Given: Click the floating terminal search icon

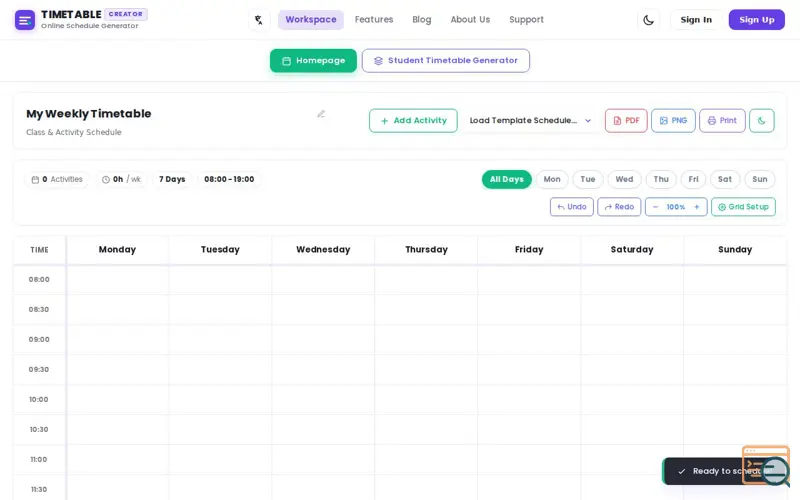Looking at the screenshot, I should tap(766, 465).
